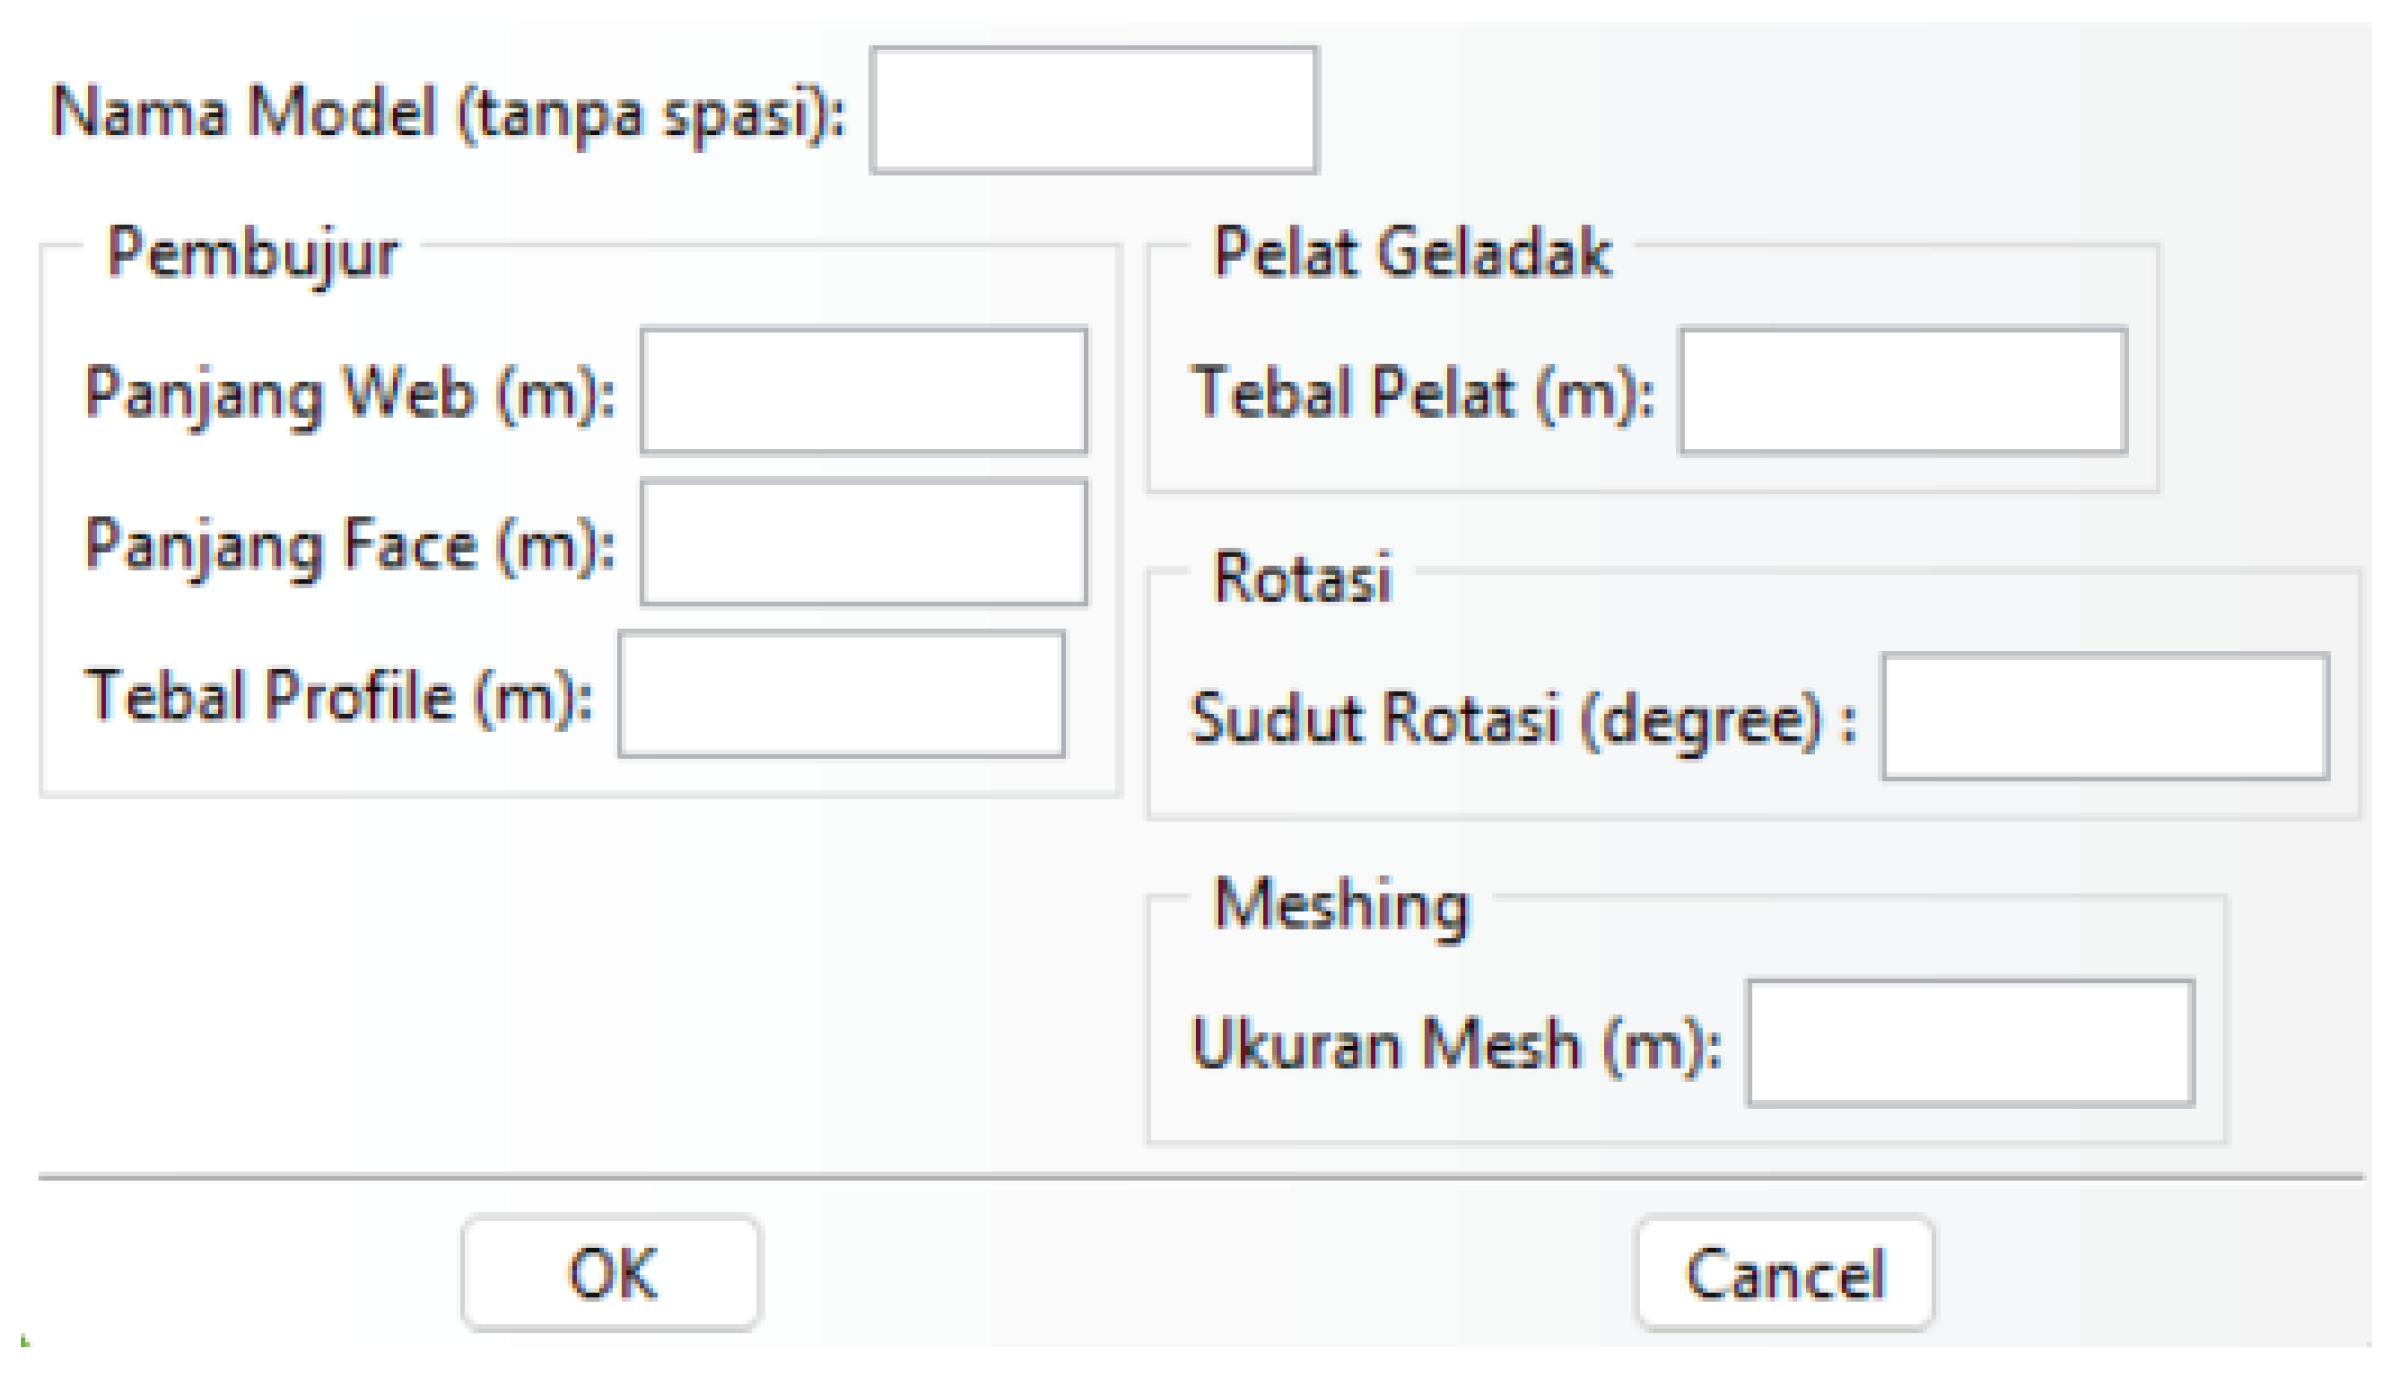The width and height of the screenshot is (2394, 1374).
Task: Click the Sudut Rotasi degree field
Action: click(2105, 717)
